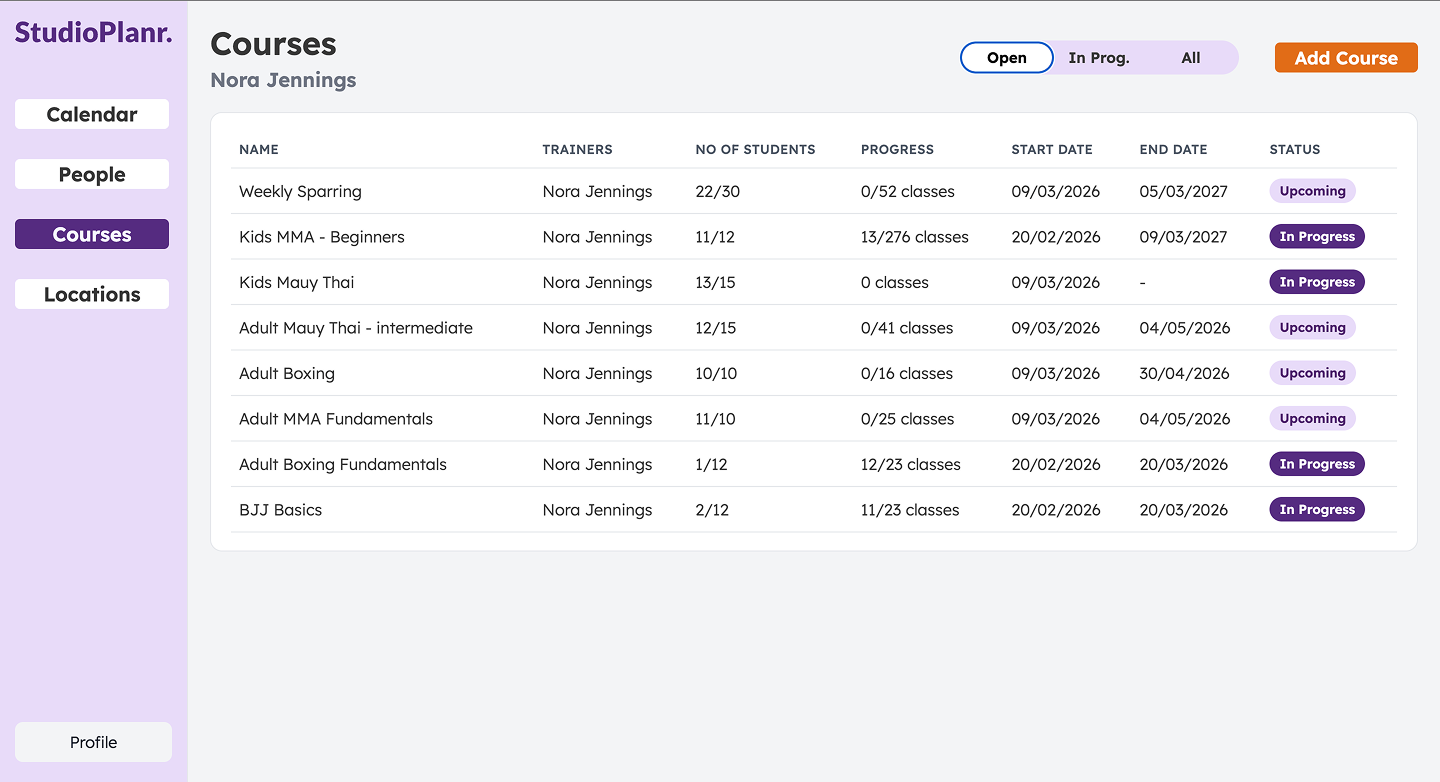
Task: Select the Open courses filter
Action: click(x=1006, y=57)
